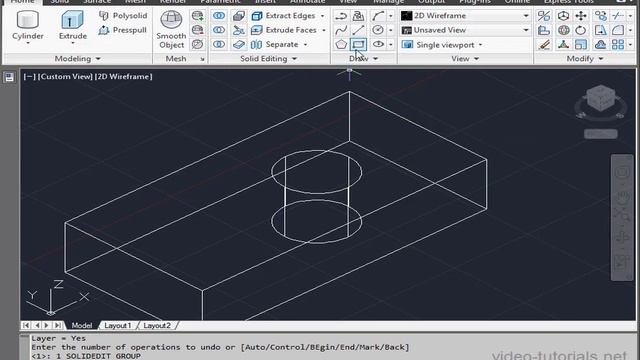Open the Extrude dropdown arrow
The image size is (640, 360).
click(x=73, y=43)
